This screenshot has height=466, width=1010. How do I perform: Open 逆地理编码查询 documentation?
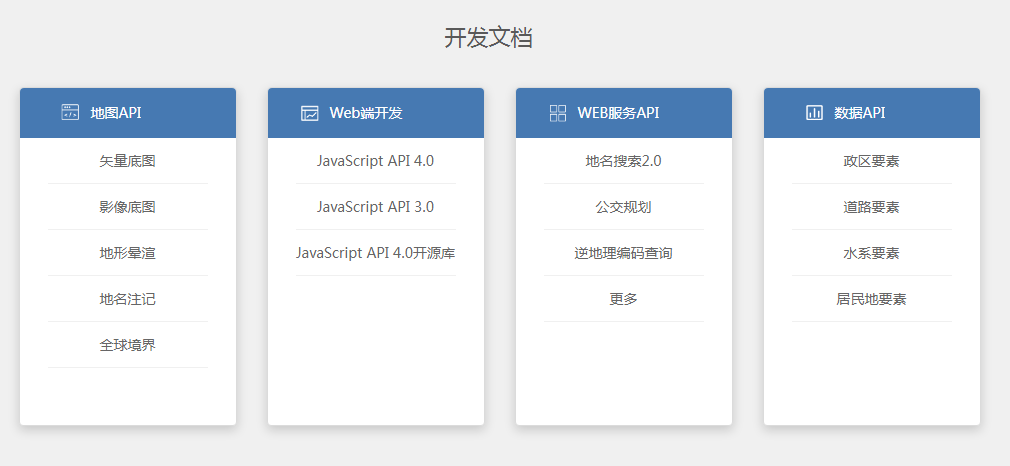tap(623, 253)
